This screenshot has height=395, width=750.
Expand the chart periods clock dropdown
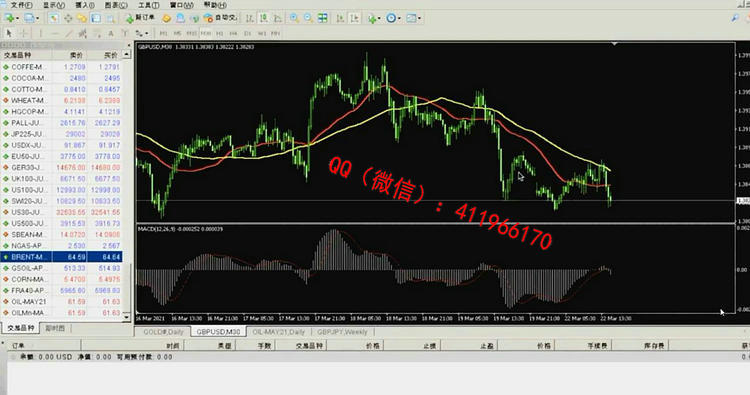point(399,18)
